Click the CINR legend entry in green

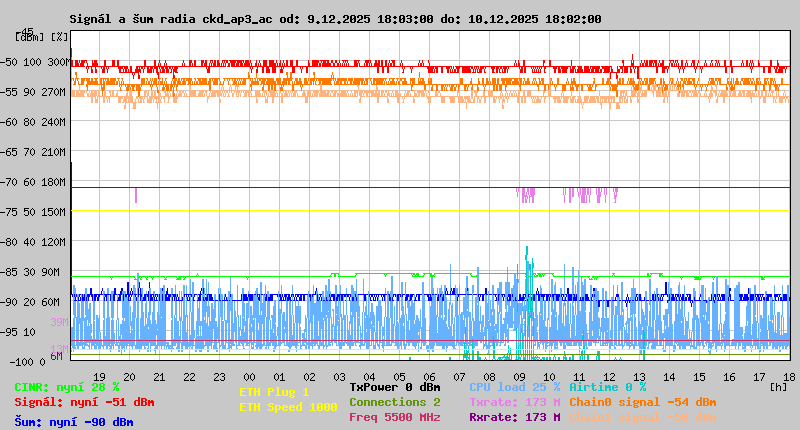66,387
